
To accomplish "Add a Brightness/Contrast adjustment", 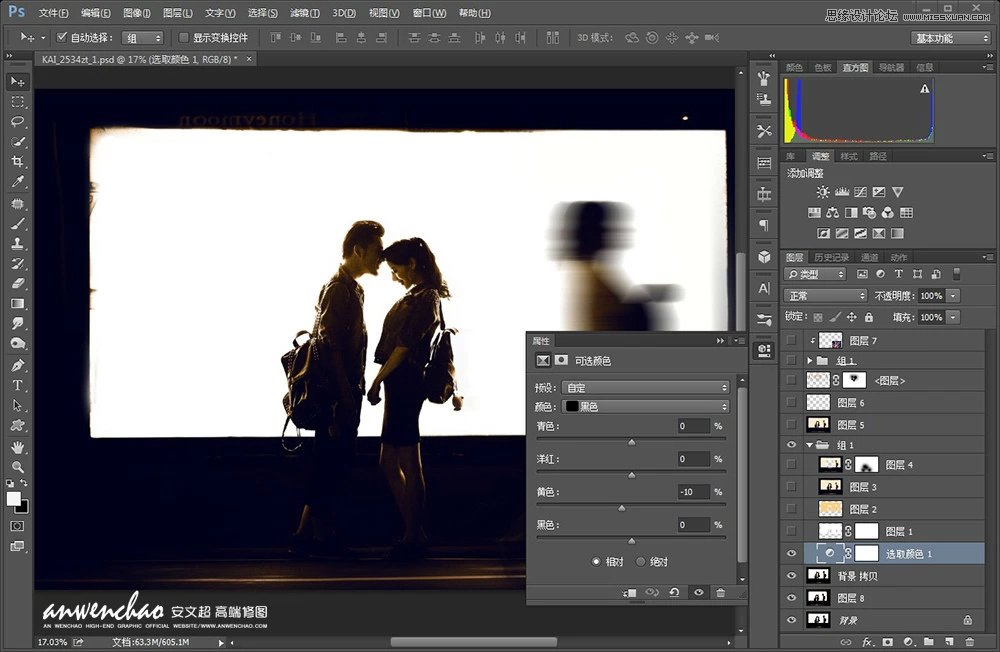I will 823,191.
